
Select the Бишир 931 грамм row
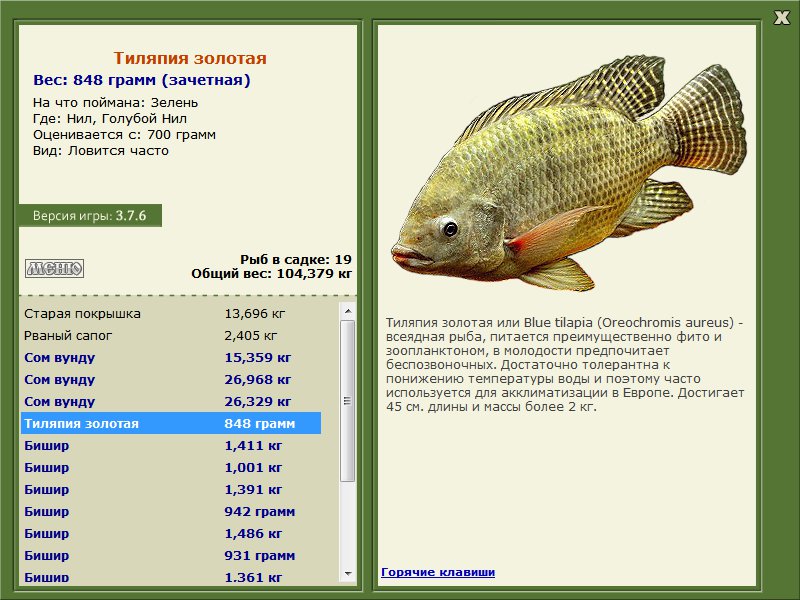pyautogui.click(x=171, y=555)
